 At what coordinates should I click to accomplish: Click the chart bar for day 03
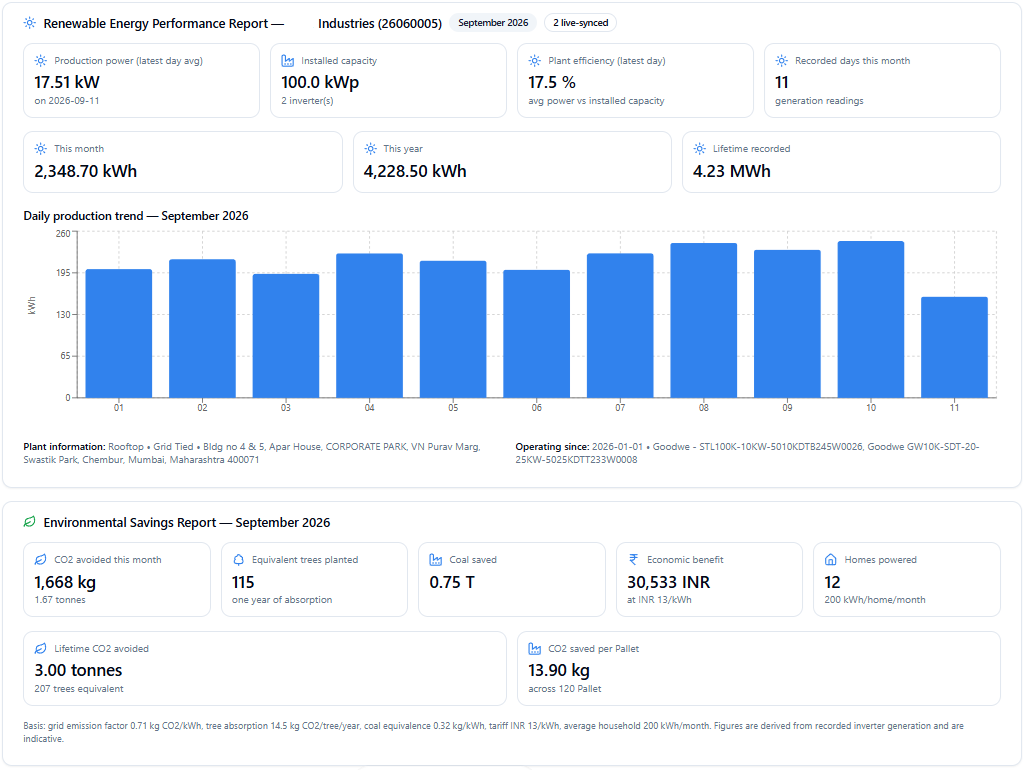pyautogui.click(x=286, y=336)
